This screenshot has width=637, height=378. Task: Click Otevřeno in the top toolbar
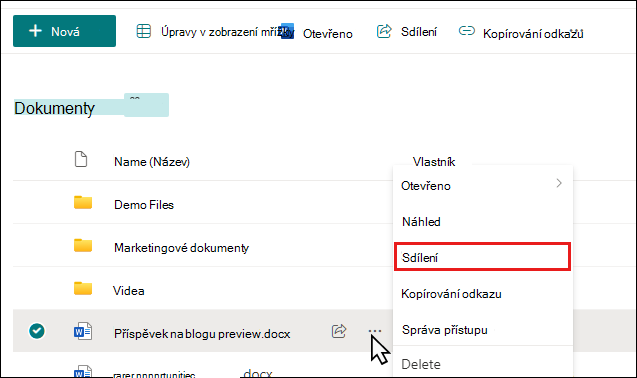click(x=328, y=34)
